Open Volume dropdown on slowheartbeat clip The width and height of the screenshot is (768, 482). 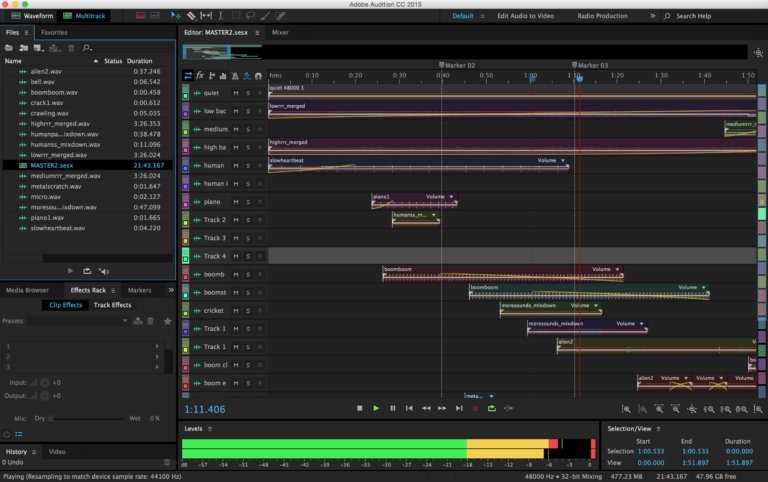[563, 161]
